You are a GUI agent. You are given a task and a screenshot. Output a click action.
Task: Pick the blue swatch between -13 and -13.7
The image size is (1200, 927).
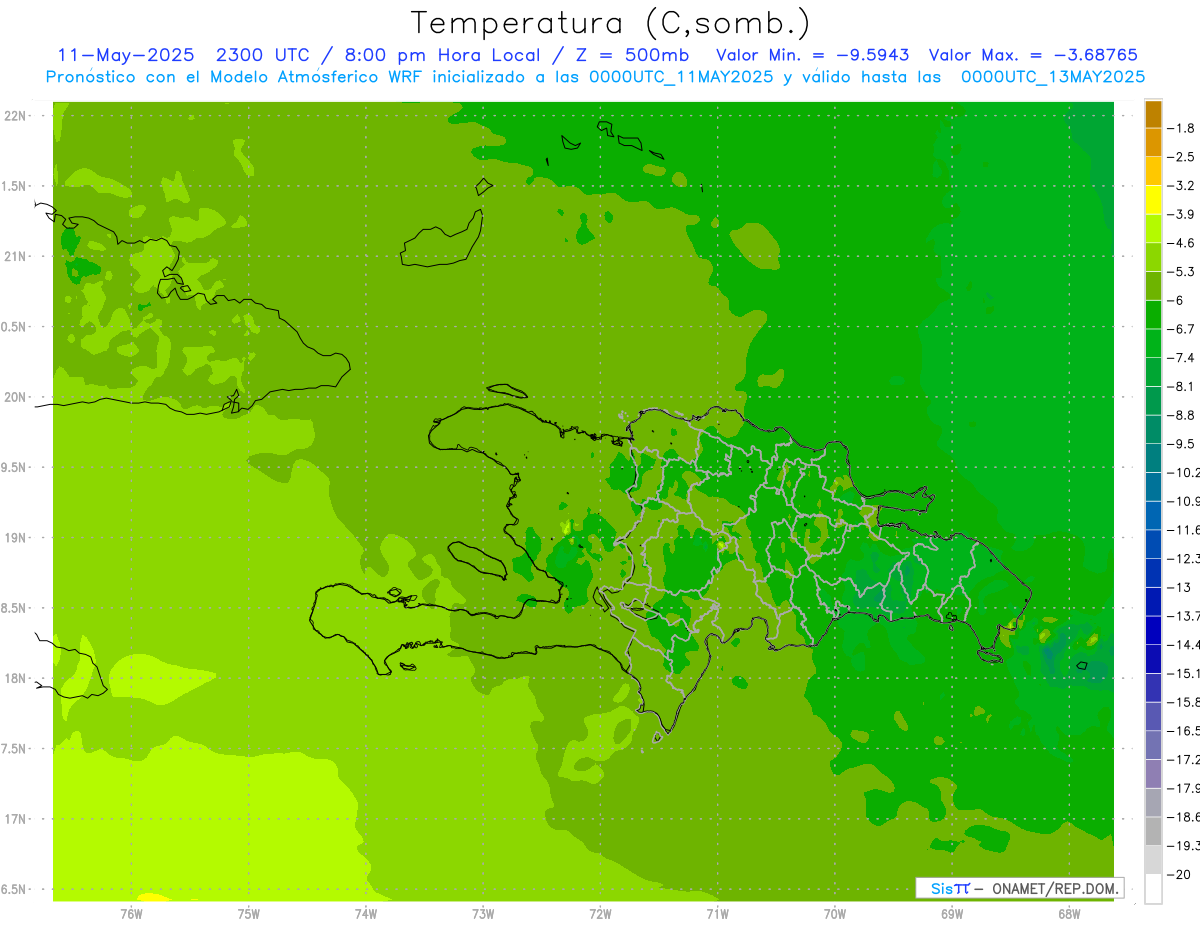click(1153, 601)
